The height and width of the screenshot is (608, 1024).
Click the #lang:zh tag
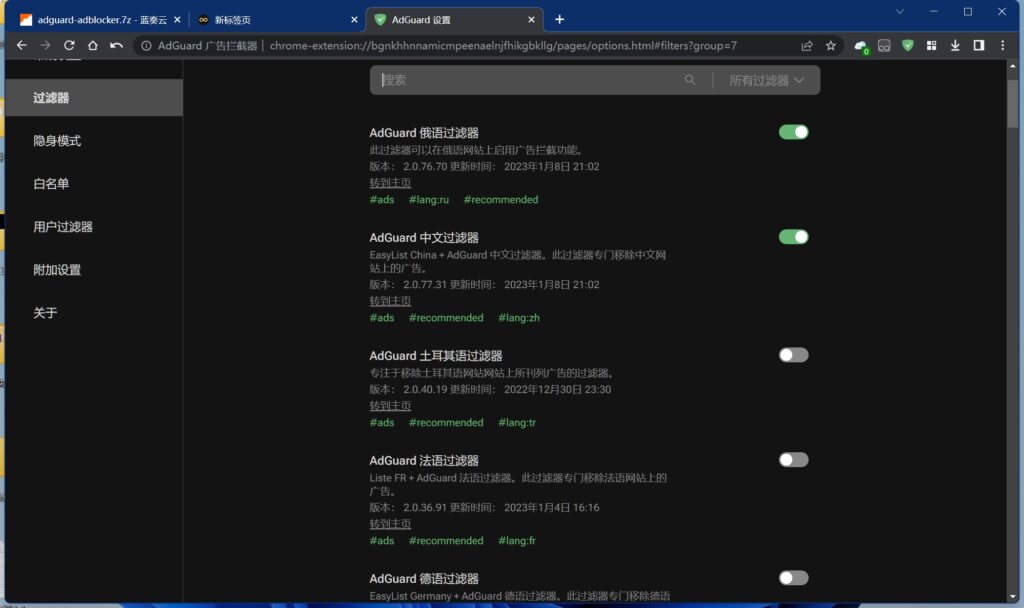click(519, 318)
